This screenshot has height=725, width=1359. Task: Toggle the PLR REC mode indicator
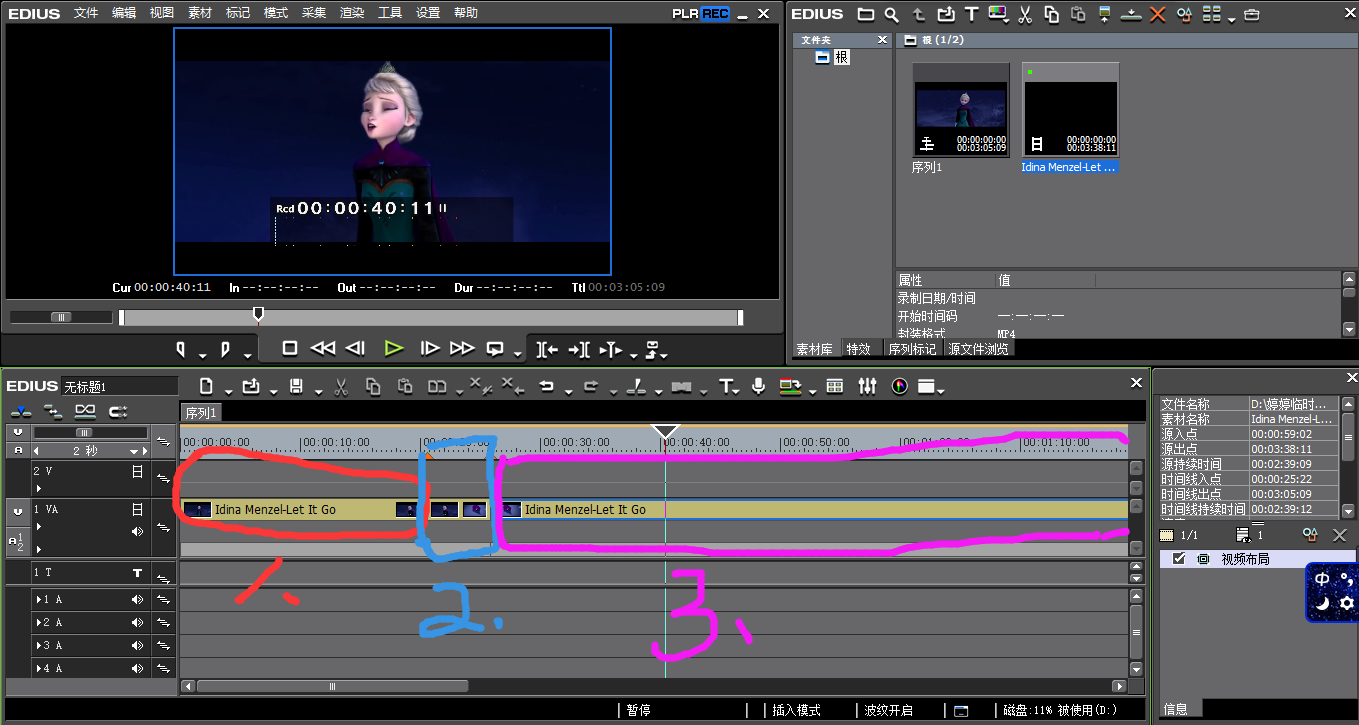point(700,13)
